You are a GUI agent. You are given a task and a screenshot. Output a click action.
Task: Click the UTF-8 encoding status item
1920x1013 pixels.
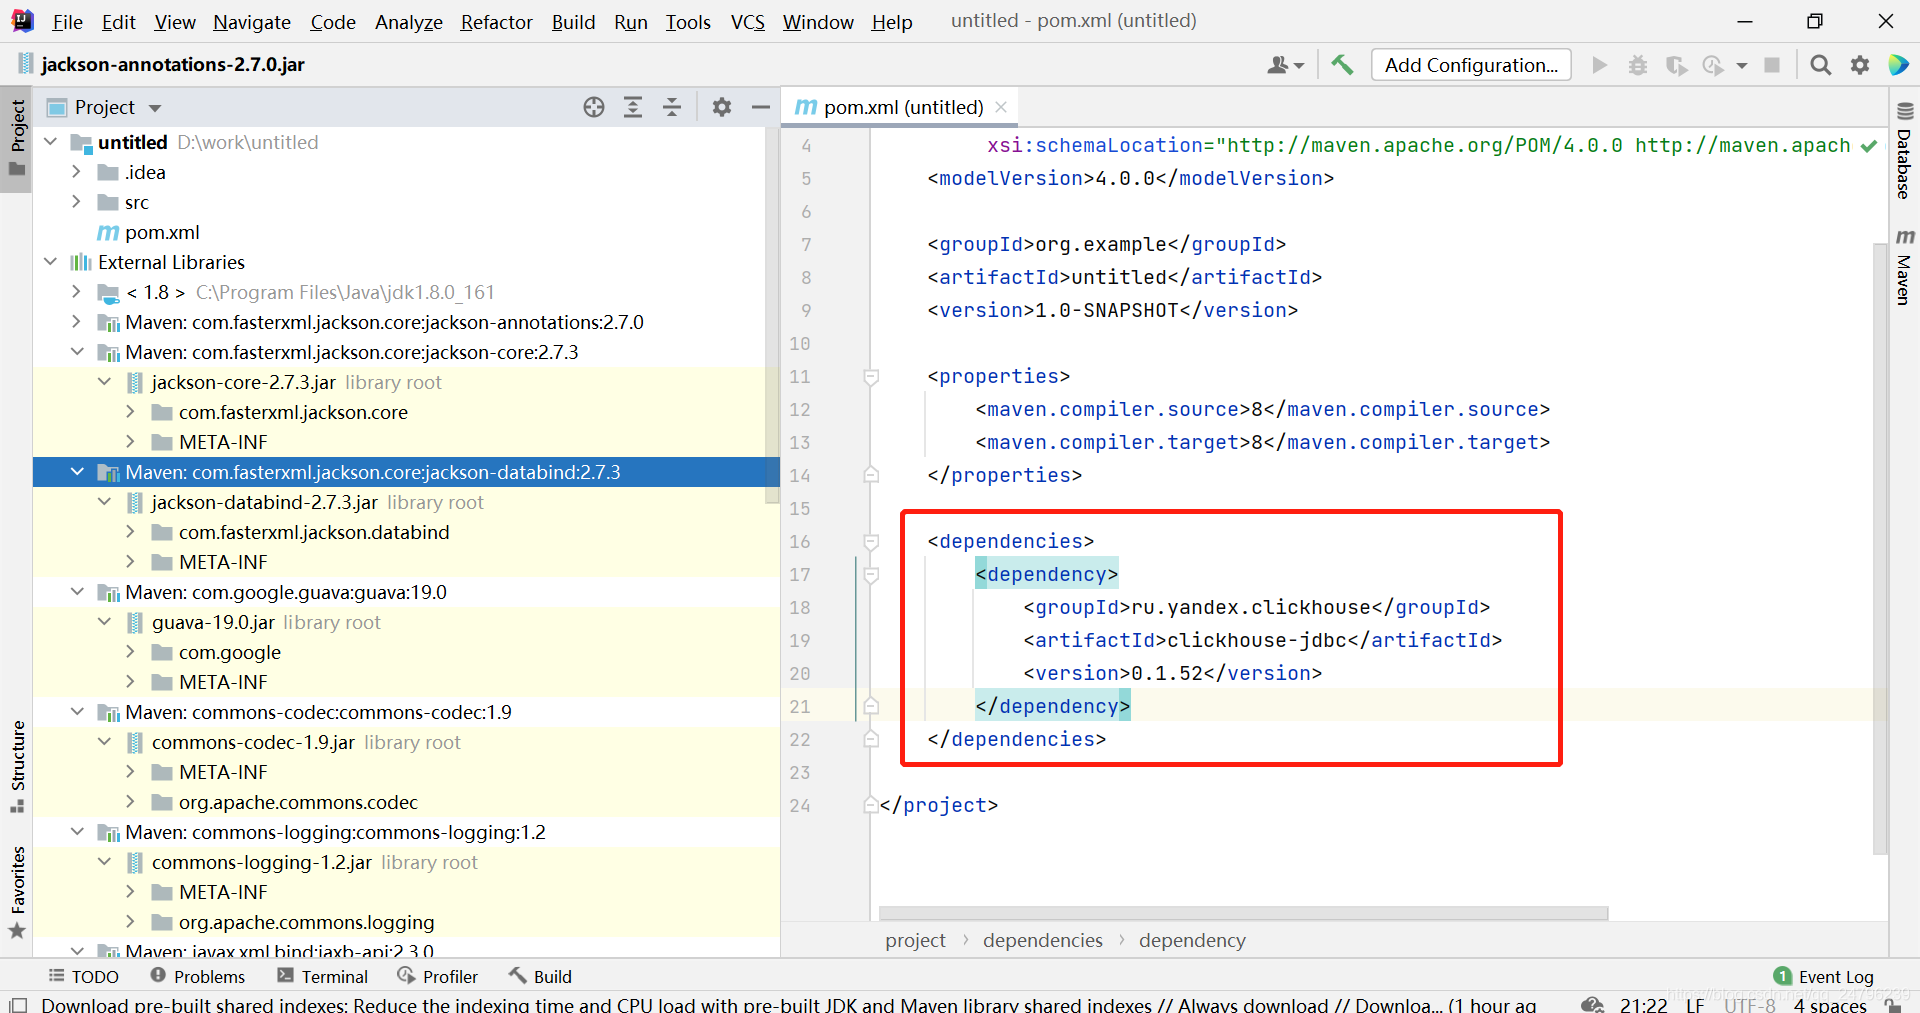(x=1750, y=1005)
